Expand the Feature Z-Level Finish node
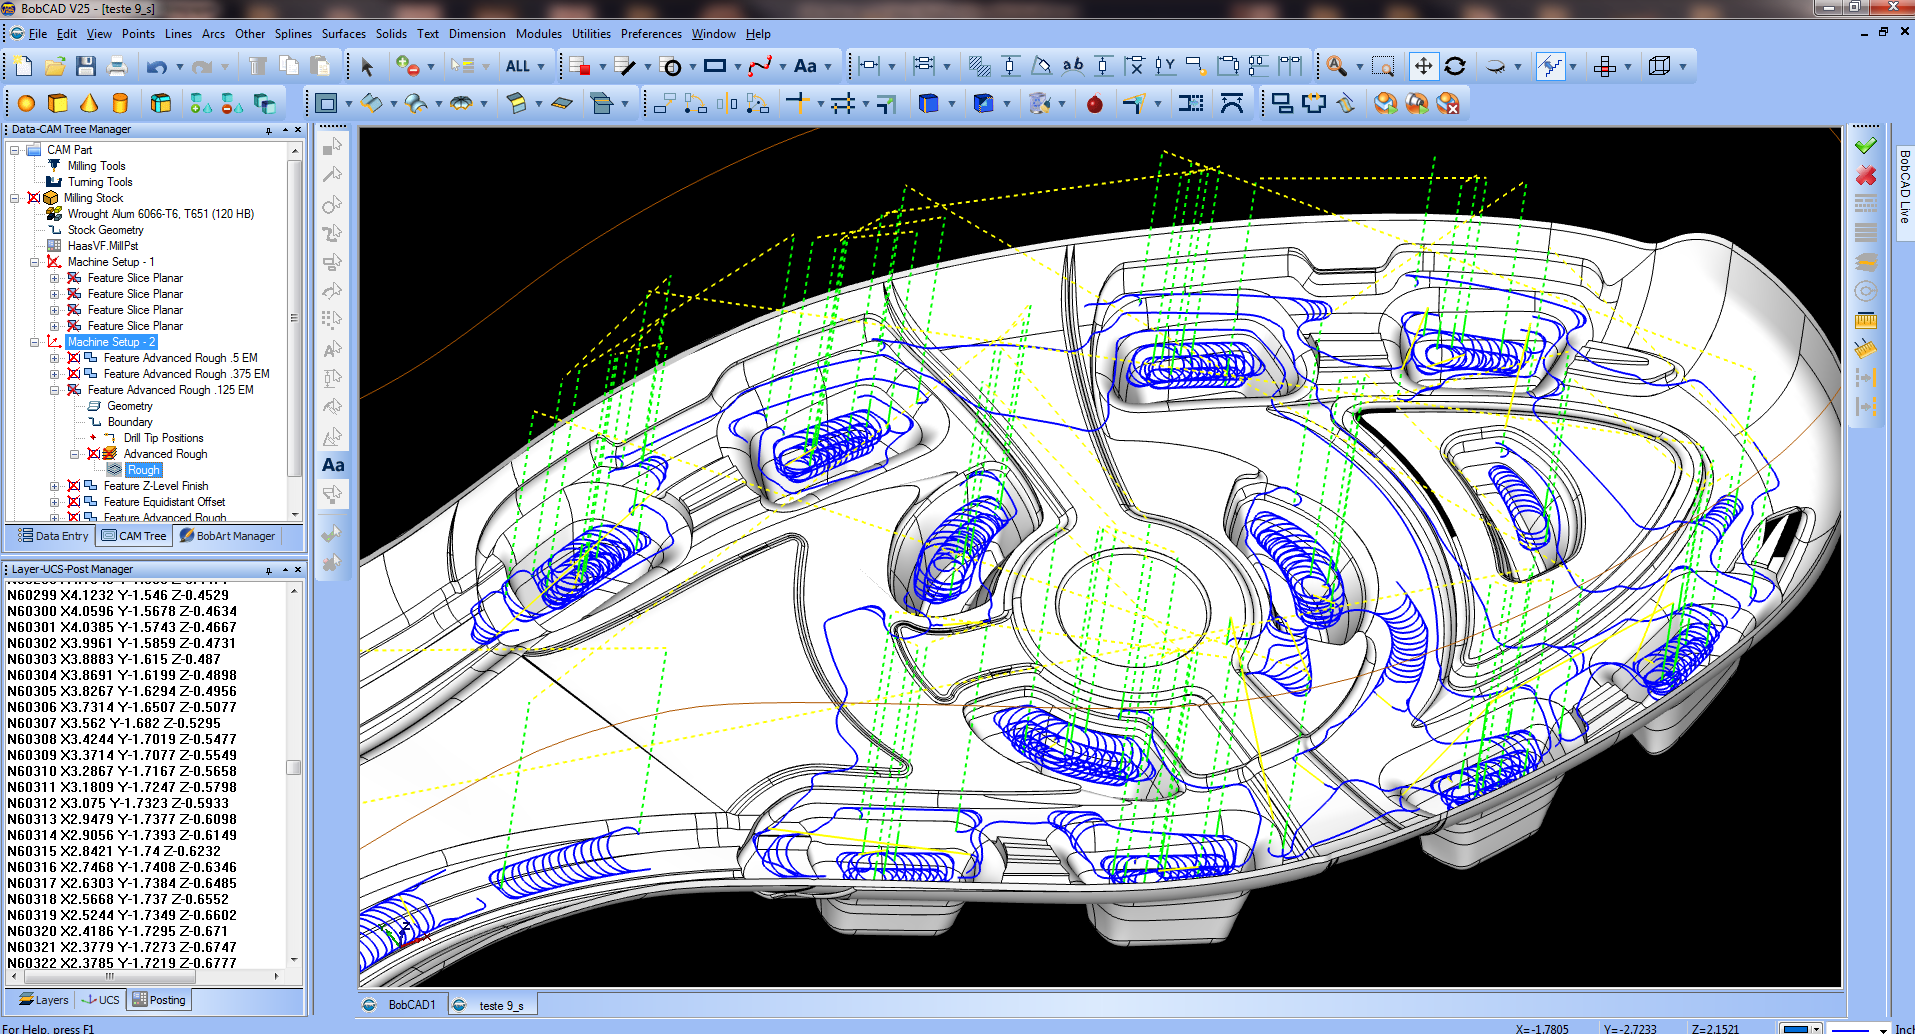 pyautogui.click(x=54, y=486)
